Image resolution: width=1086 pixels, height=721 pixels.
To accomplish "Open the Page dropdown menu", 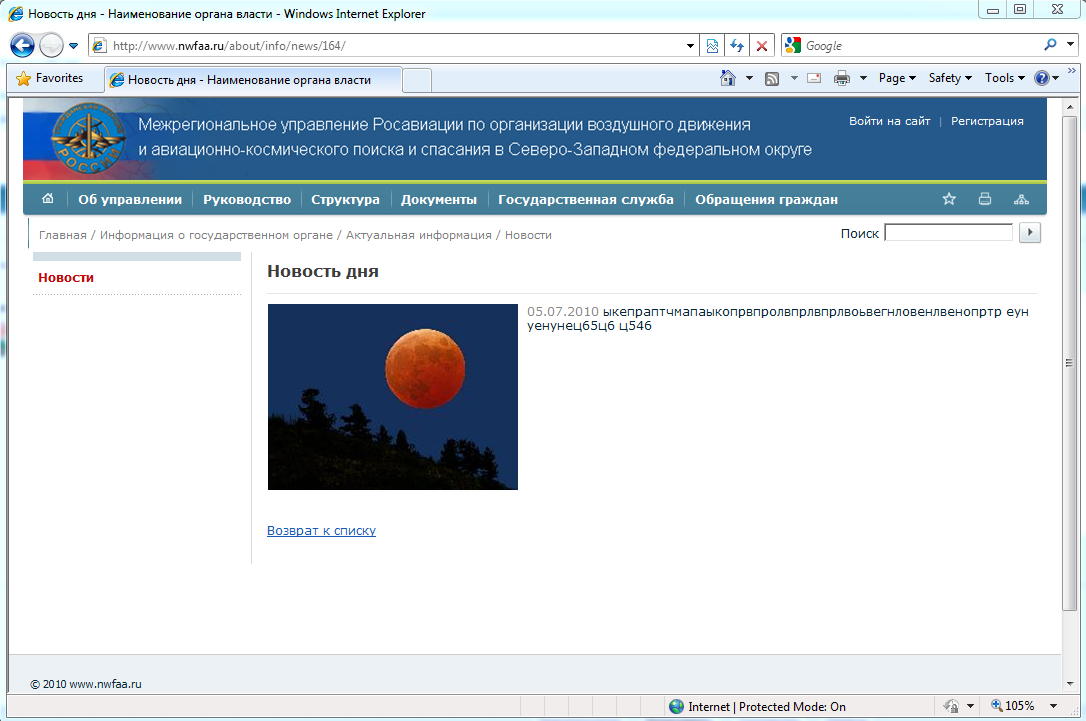I will pos(897,78).
